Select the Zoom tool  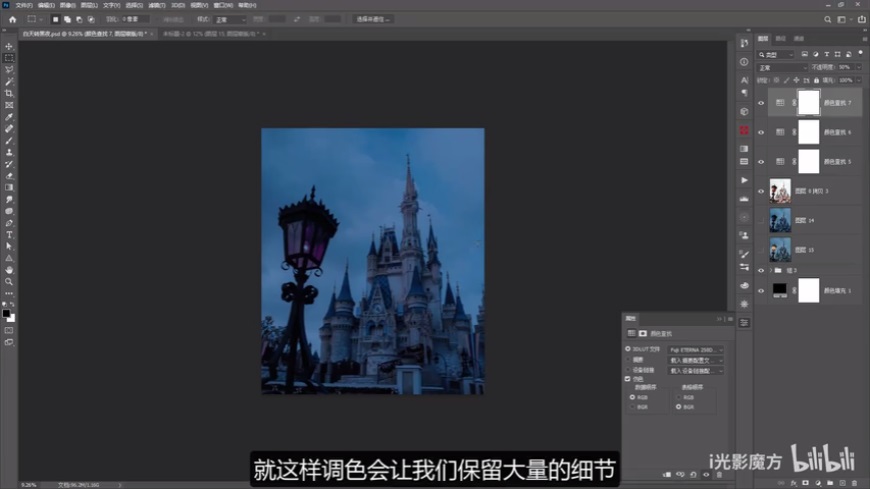click(x=9, y=281)
